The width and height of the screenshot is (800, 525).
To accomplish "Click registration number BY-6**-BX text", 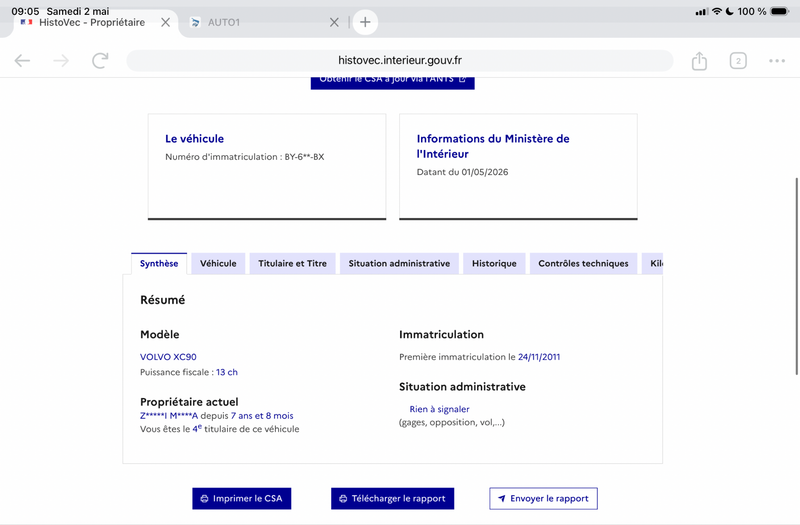I will pyautogui.click(x=304, y=157).
